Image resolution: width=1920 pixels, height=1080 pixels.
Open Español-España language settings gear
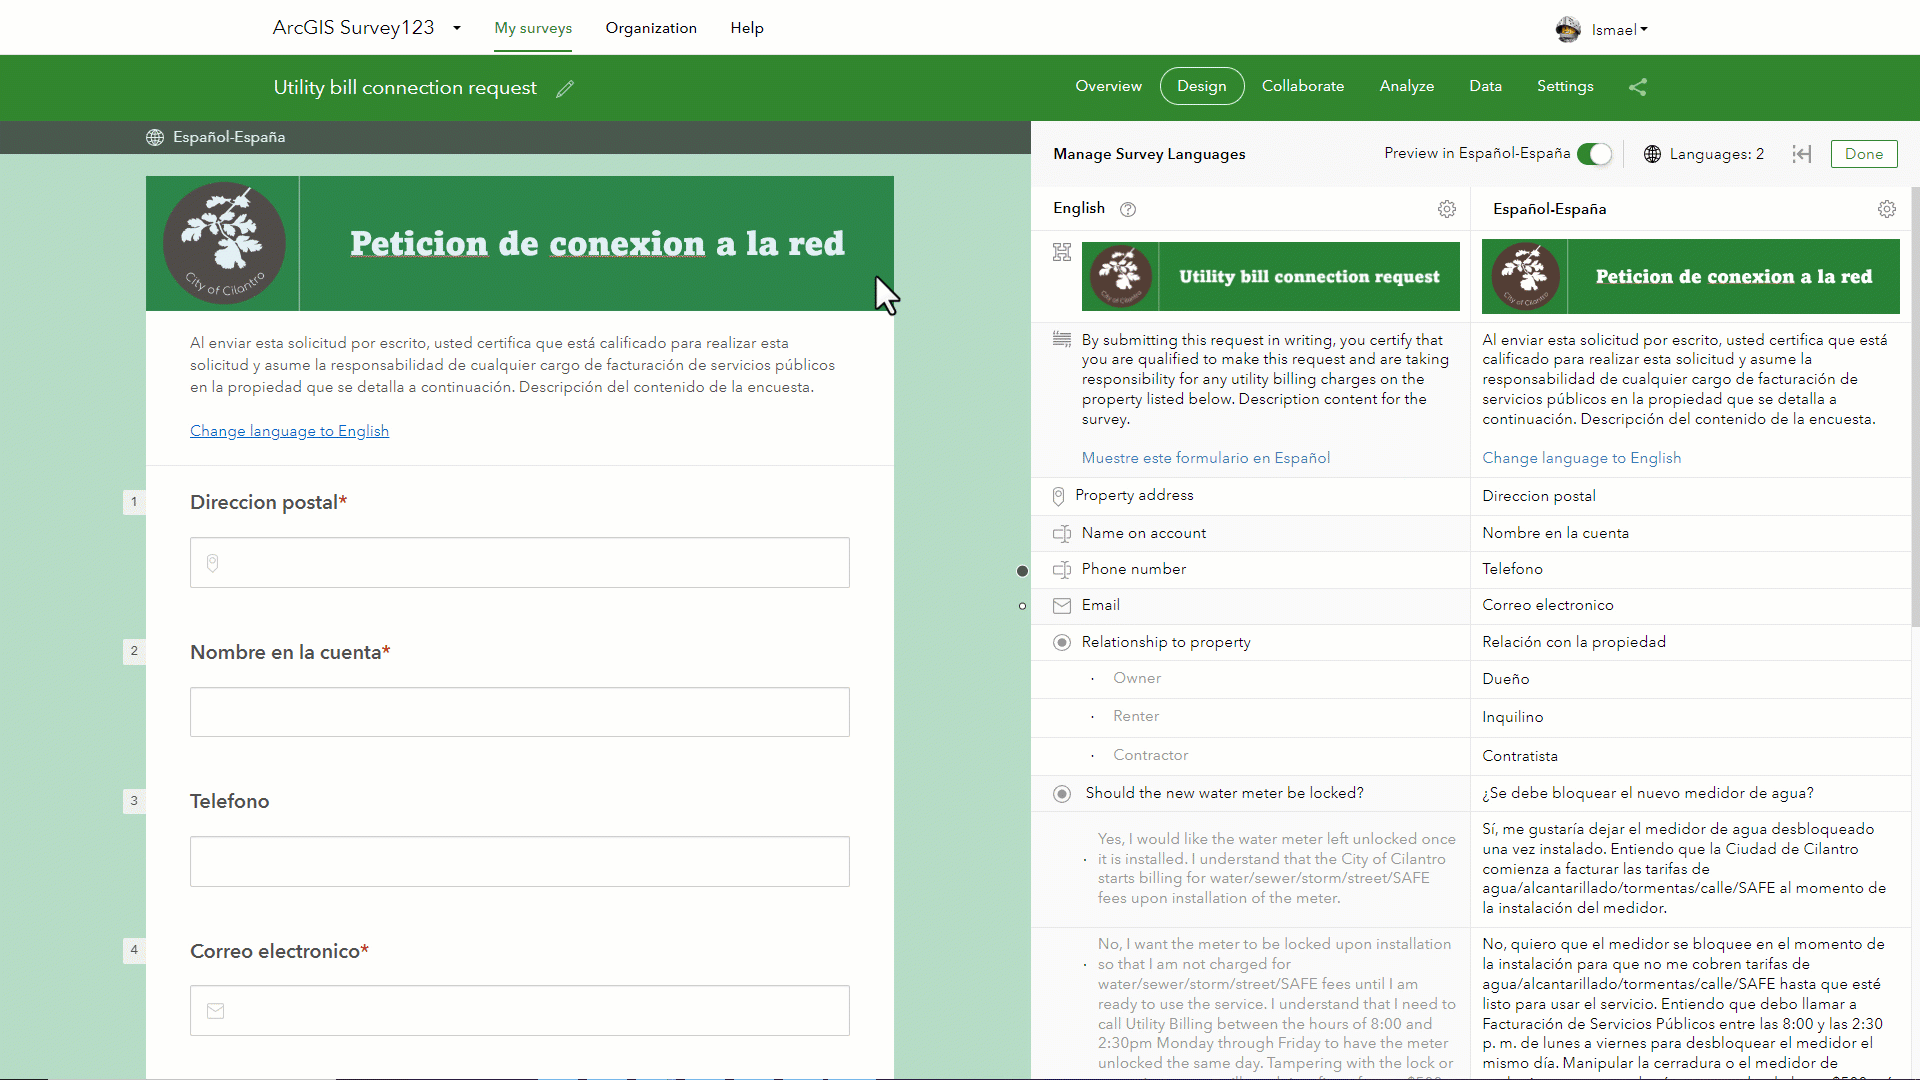coord(1886,209)
